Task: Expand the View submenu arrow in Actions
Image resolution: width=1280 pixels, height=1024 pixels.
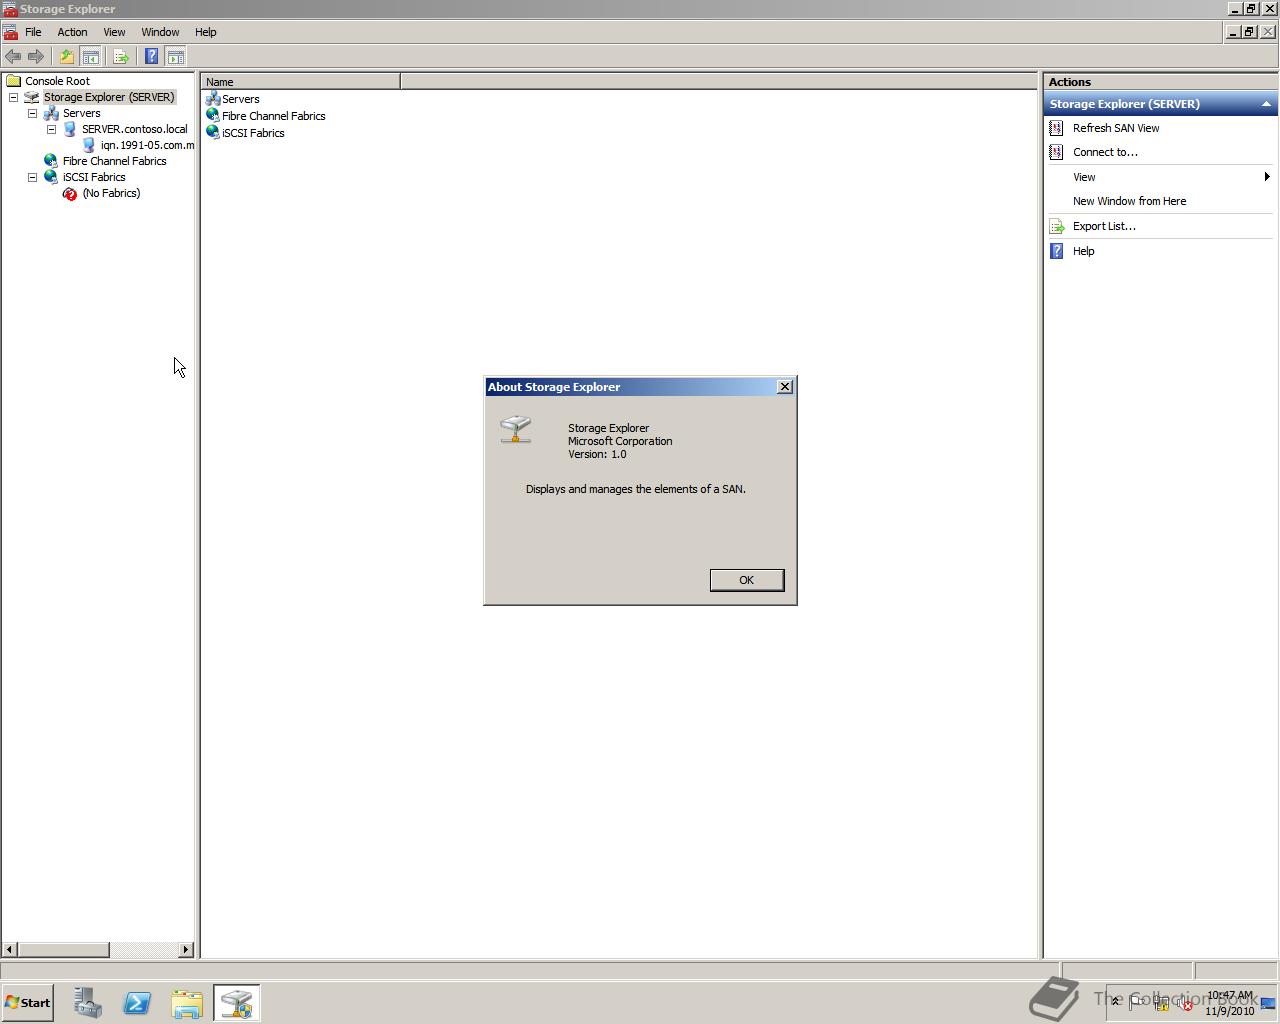Action: click(x=1267, y=177)
